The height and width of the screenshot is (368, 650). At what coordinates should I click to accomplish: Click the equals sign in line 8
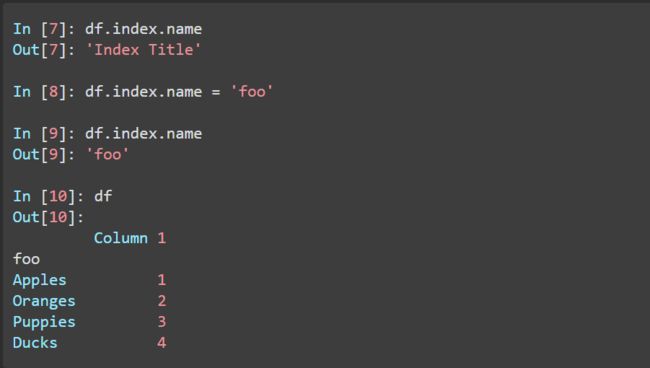(216, 92)
